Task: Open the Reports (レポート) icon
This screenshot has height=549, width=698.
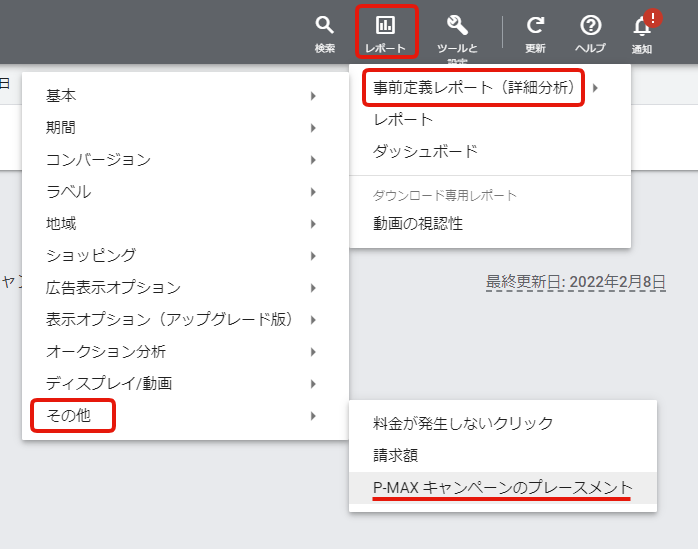Action: (385, 26)
